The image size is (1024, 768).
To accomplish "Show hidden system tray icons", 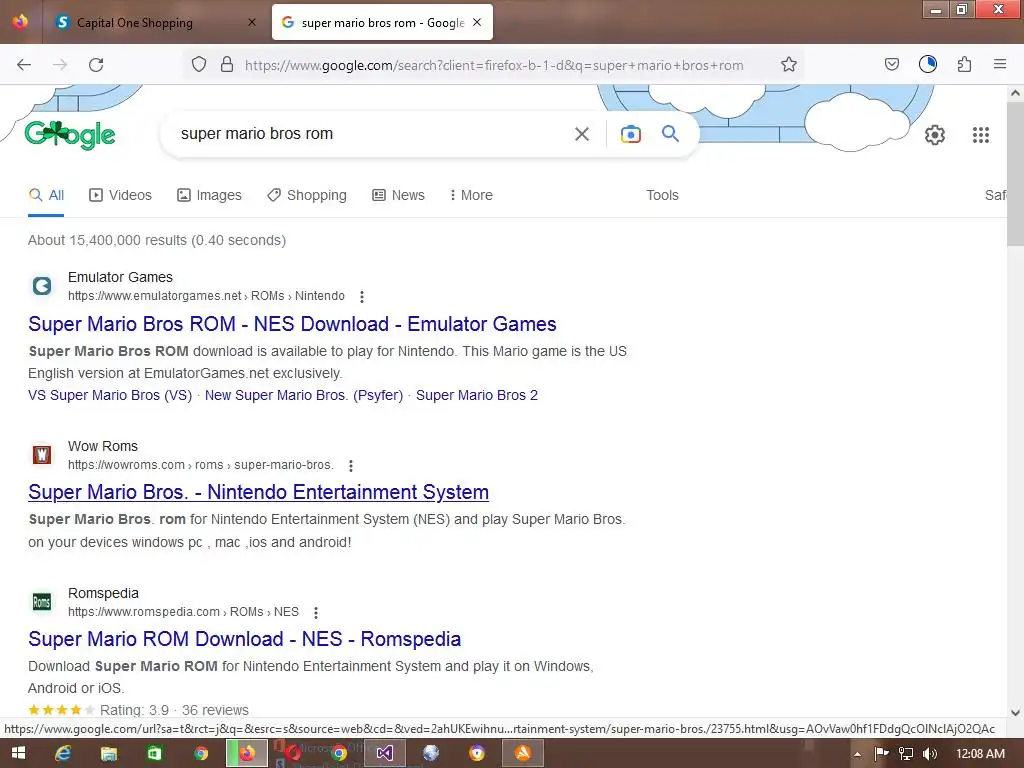I will click(x=857, y=754).
